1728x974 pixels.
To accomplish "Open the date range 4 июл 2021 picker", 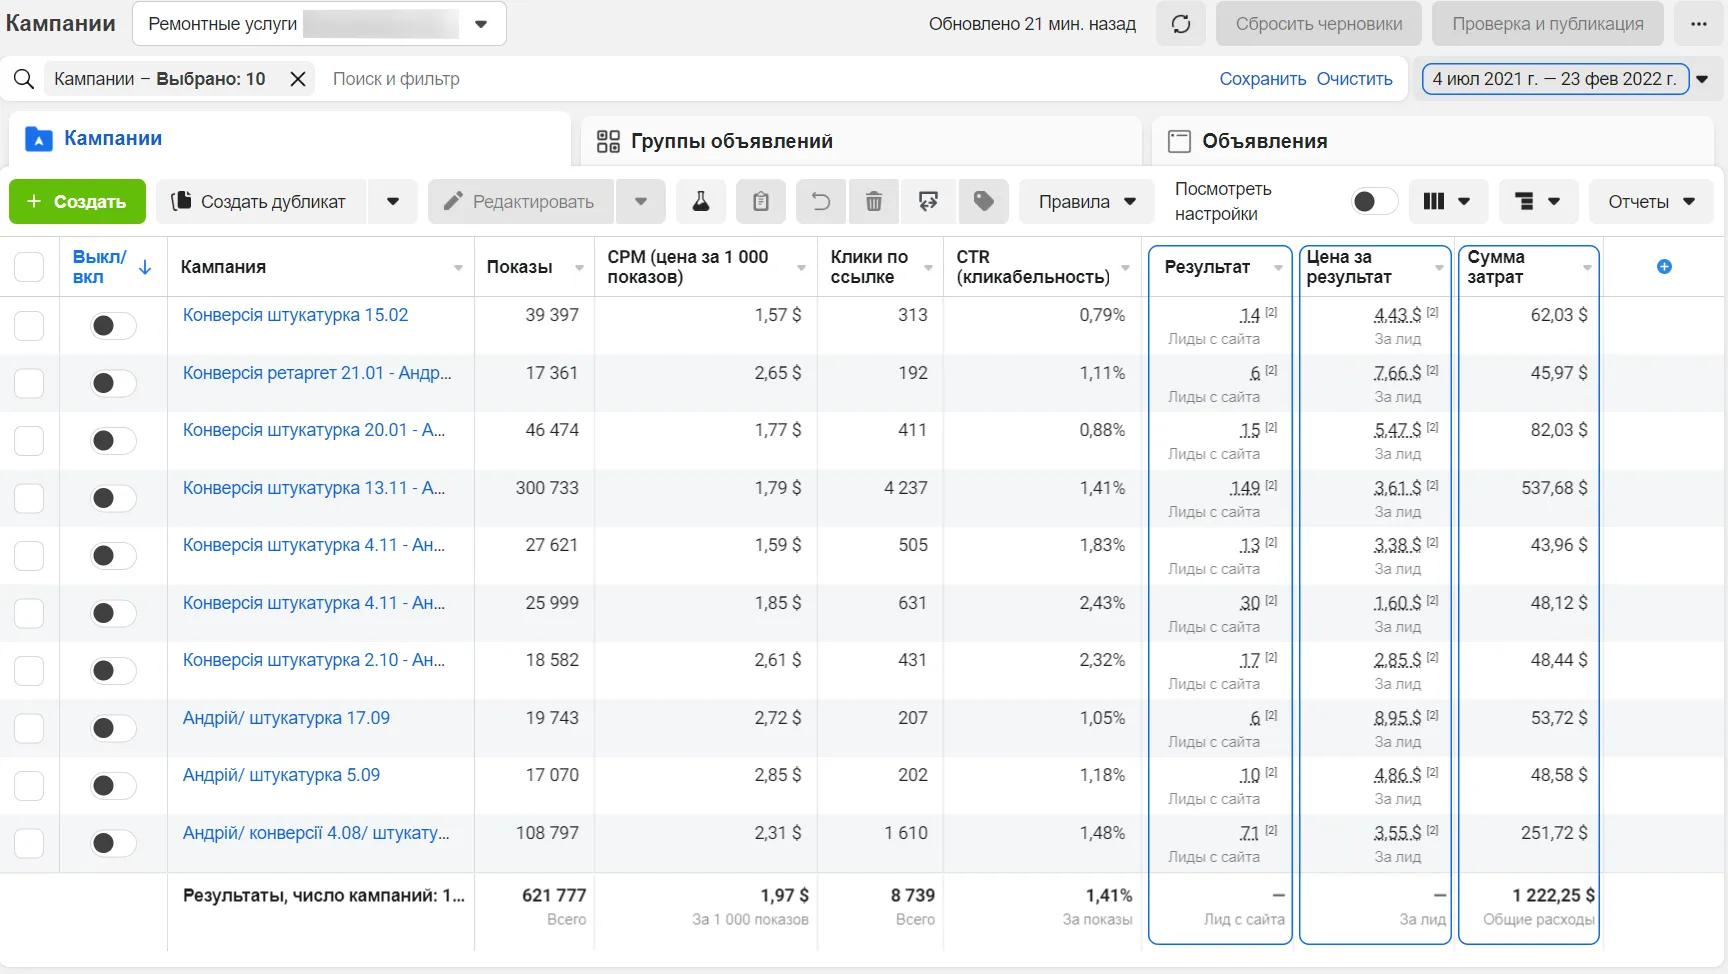I will tap(1555, 79).
